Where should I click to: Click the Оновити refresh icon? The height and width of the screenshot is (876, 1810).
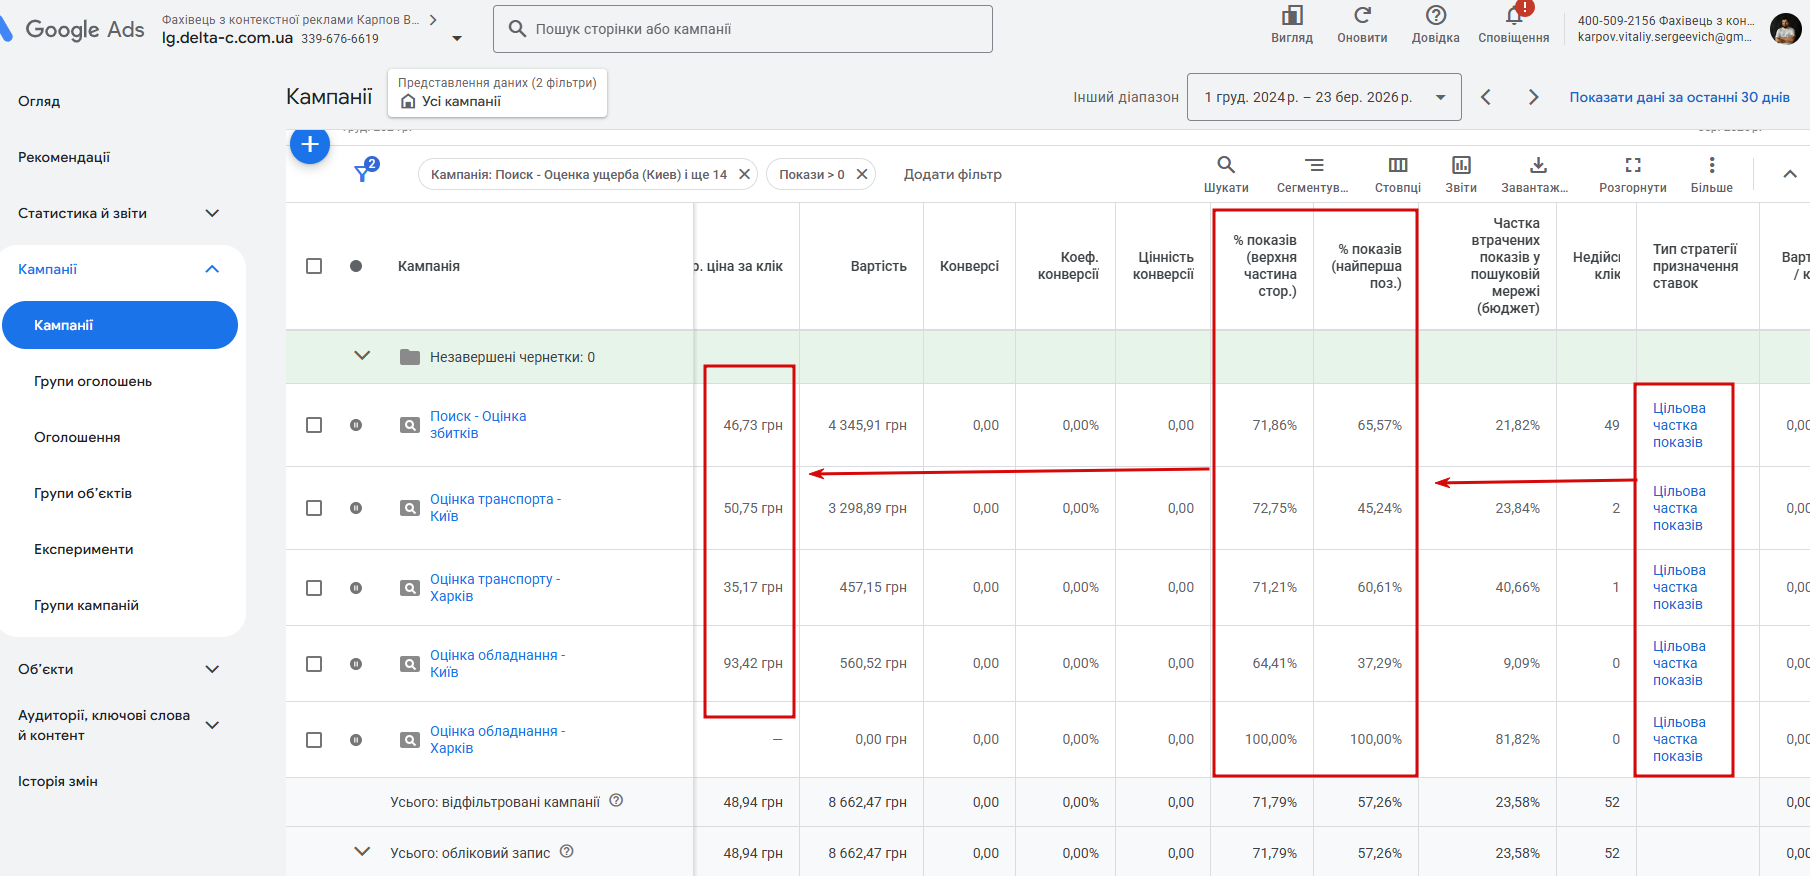[1362, 17]
